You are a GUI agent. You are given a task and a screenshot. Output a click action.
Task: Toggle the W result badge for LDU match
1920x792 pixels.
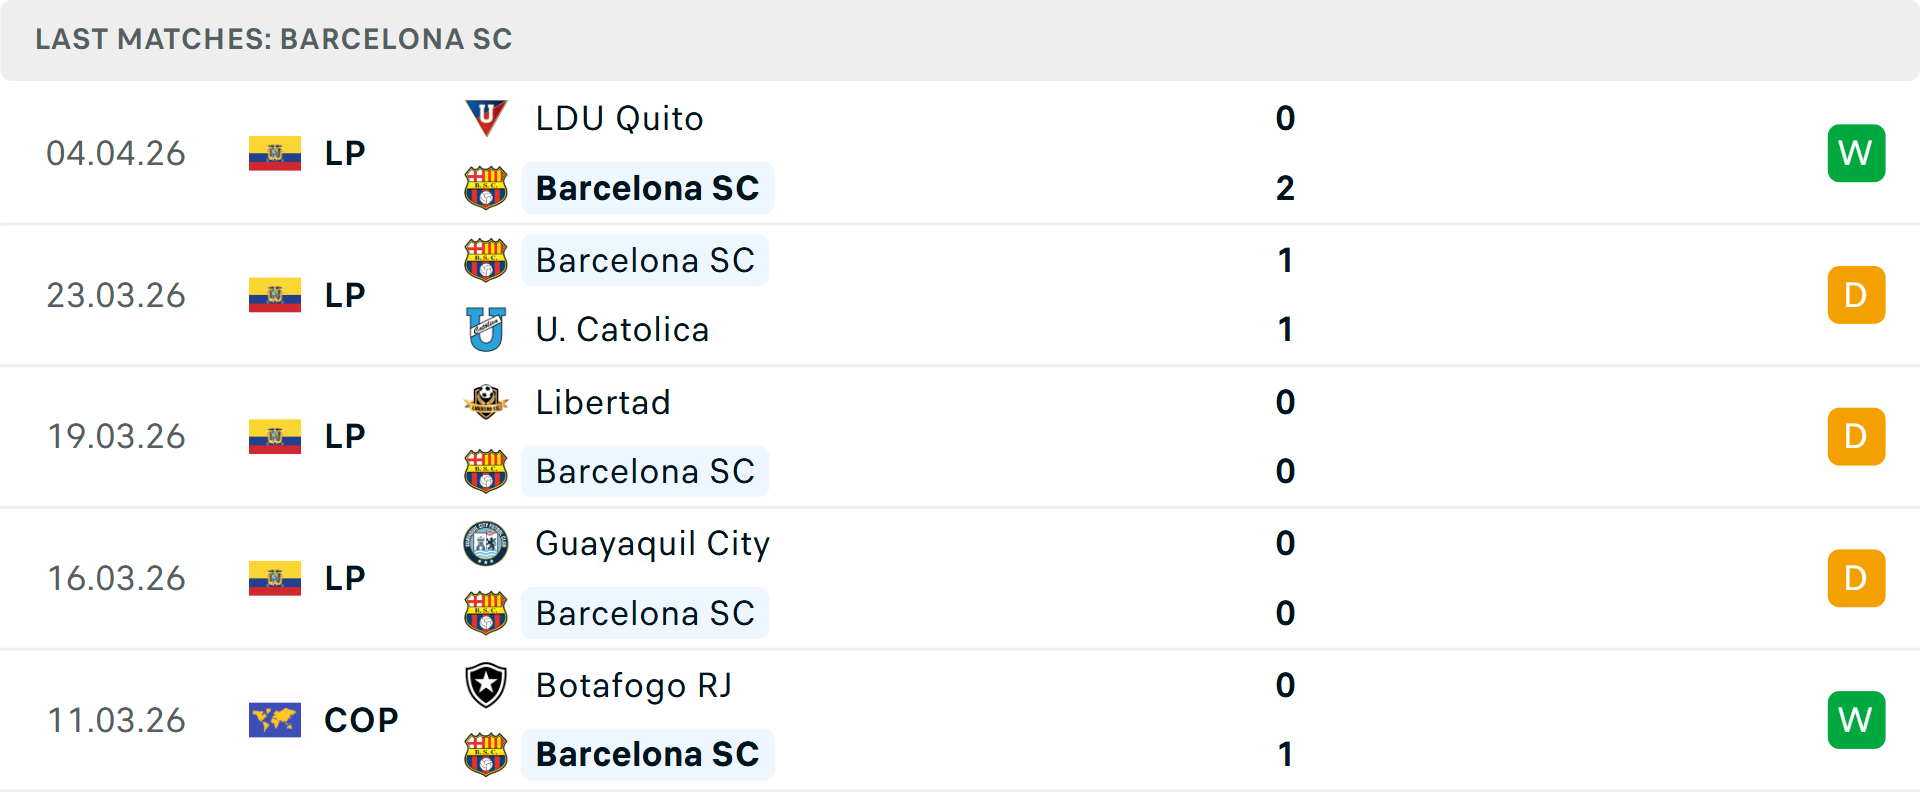[1856, 153]
